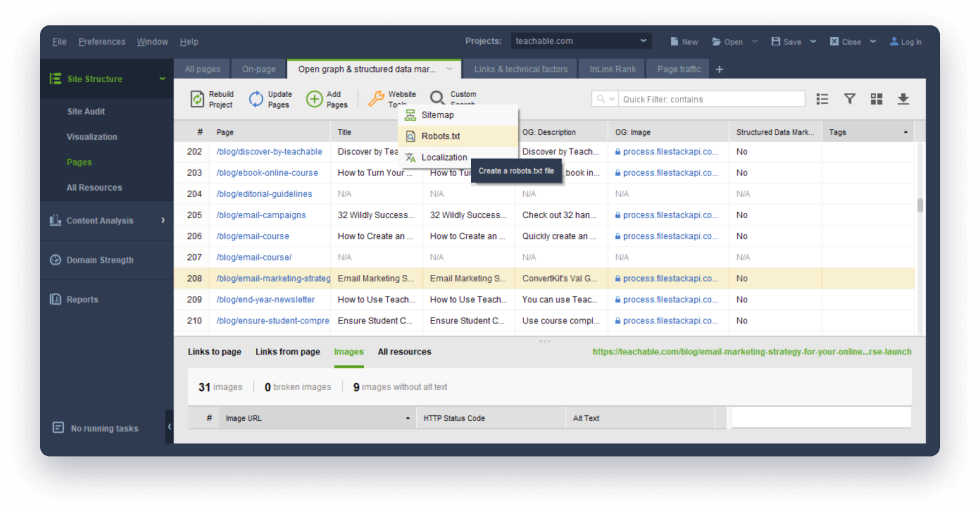Click the Close project icon
This screenshot has height=512, width=980.
834,41
